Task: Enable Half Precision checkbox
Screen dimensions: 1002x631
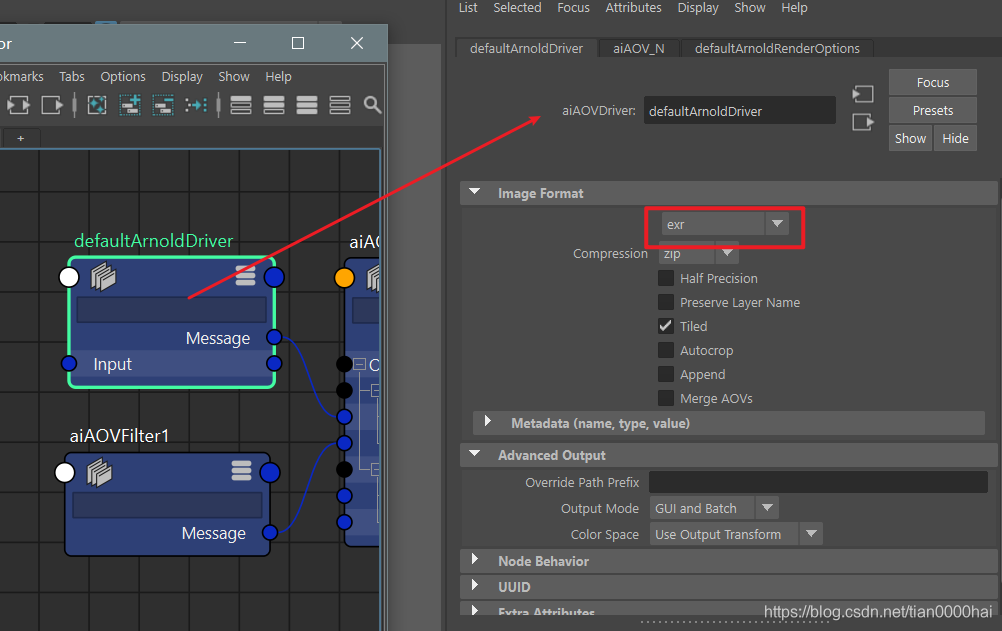Action: (666, 278)
